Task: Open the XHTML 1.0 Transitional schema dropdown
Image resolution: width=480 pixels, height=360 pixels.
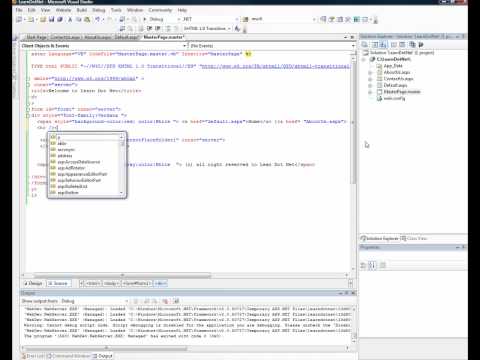Action: 207,28
